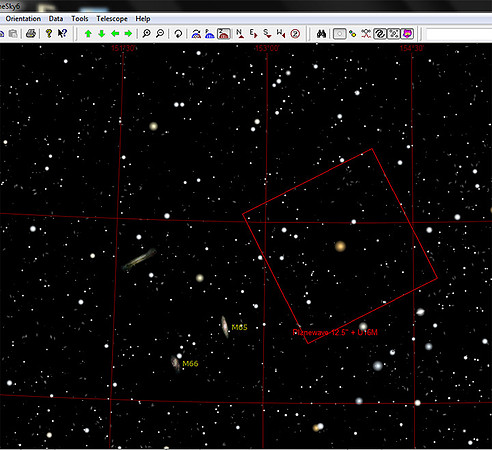492x450 pixels.
Task: Click the second blue-dome orientation icon
Action: [210, 34]
